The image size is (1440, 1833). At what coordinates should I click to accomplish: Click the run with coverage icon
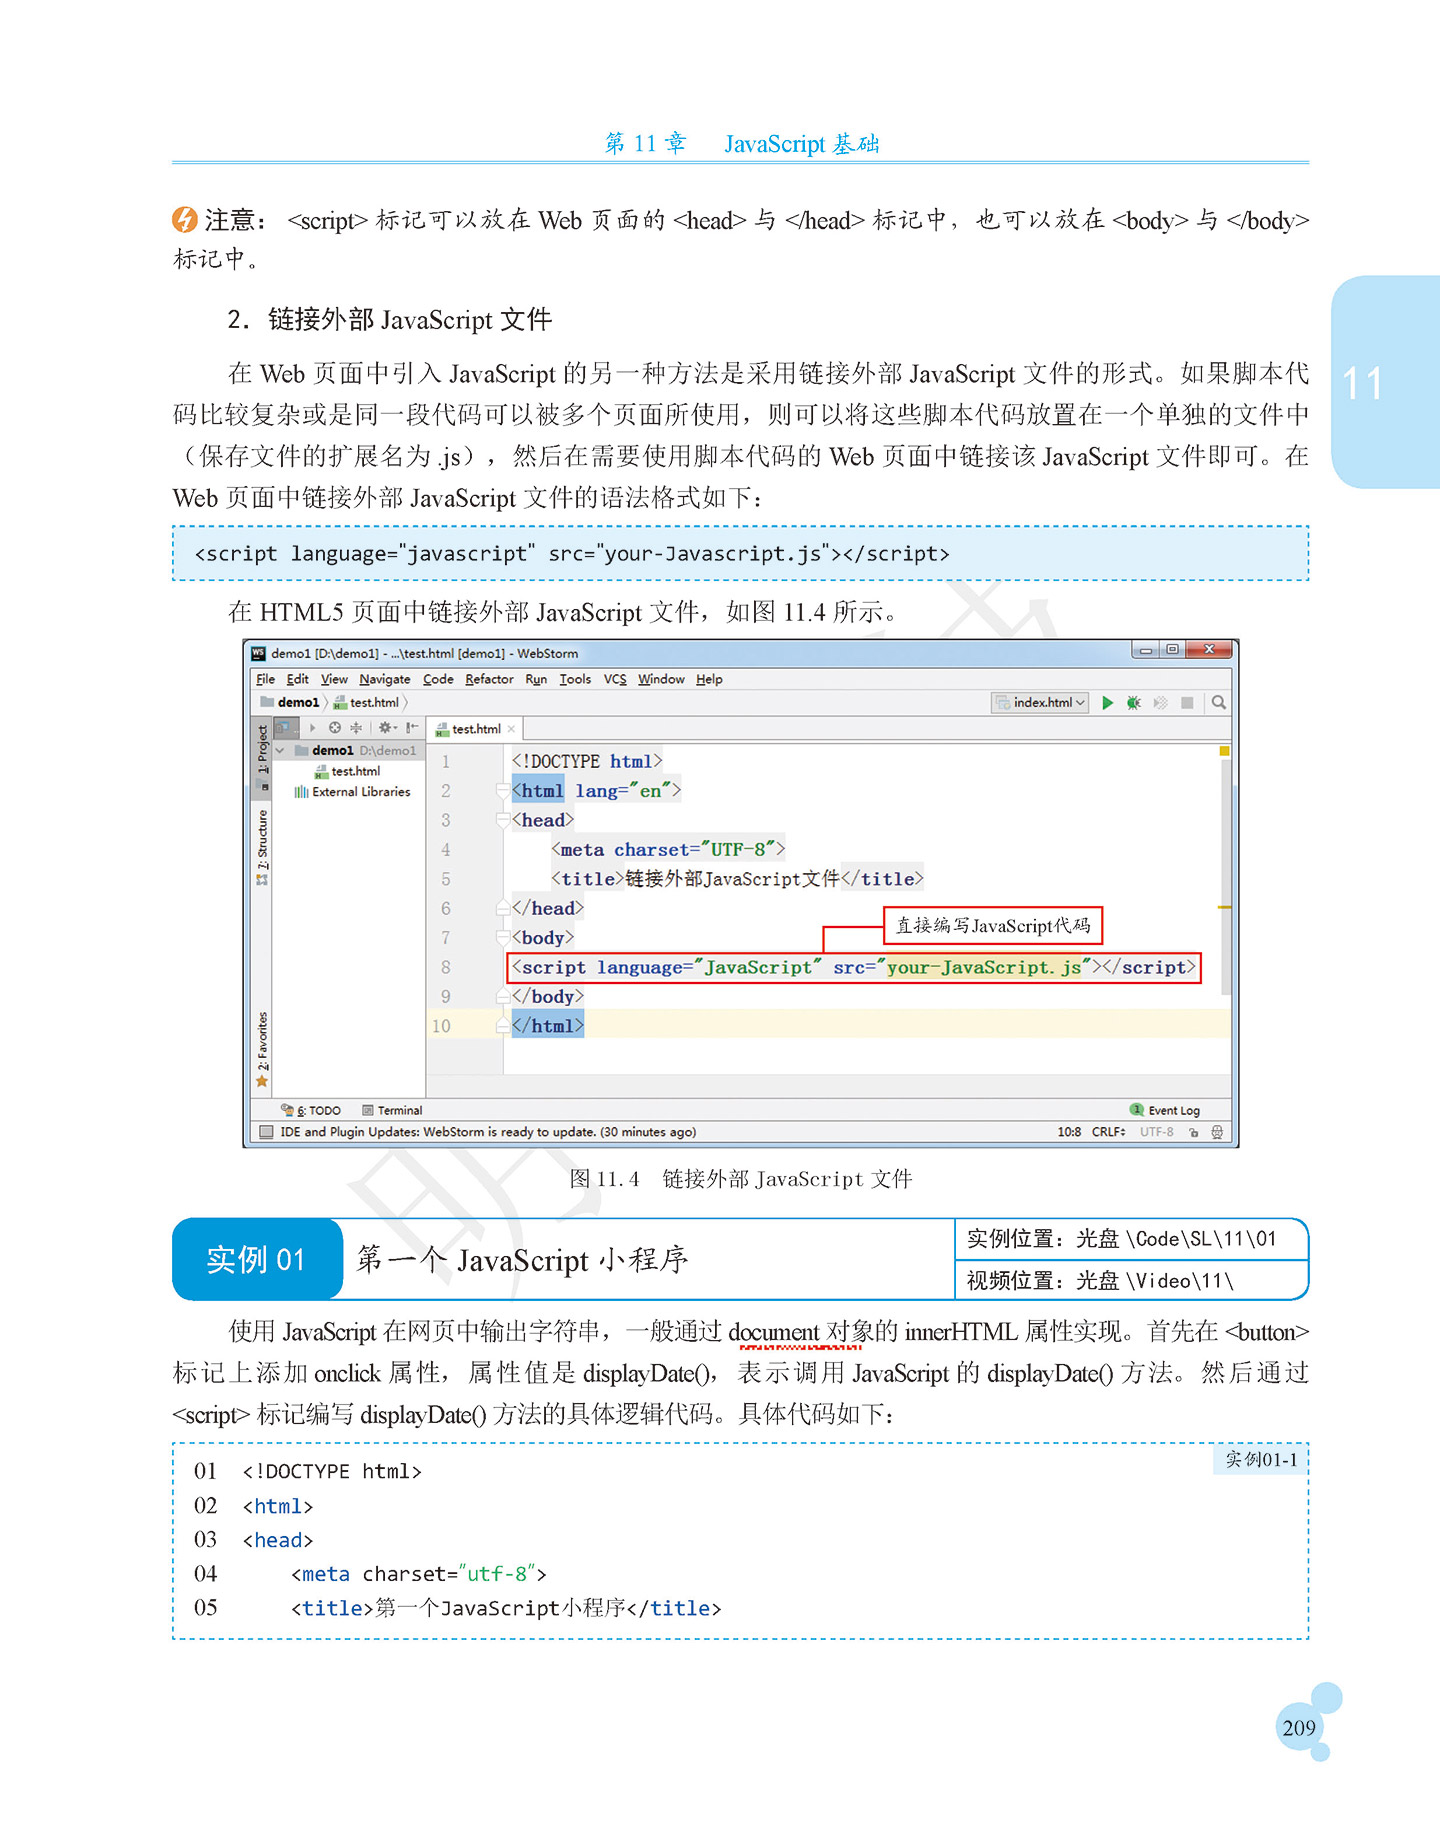click(1160, 703)
